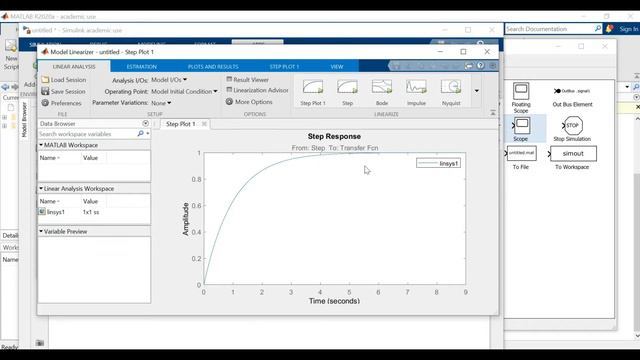Select the Stop Simulation block
Screen dimensions: 640x360
tap(572, 129)
